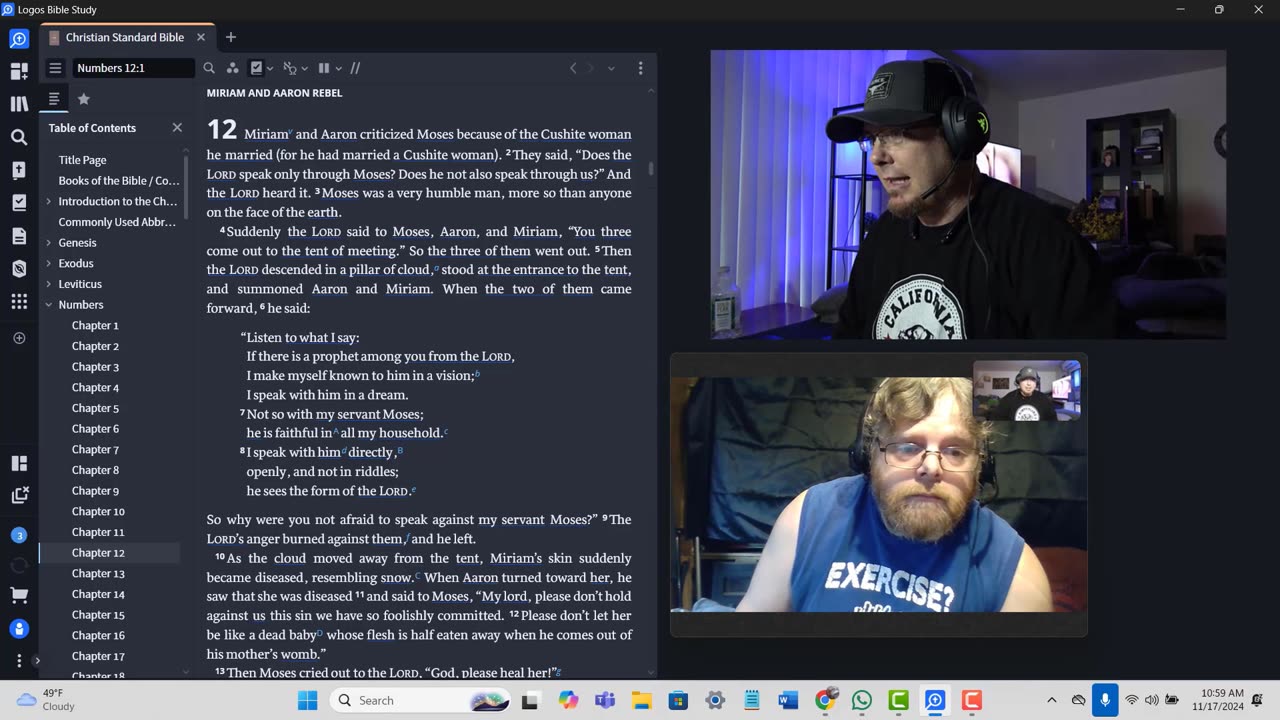Jump to Chapter 7 of Numbers
The width and height of the screenshot is (1280, 720).
95,450
